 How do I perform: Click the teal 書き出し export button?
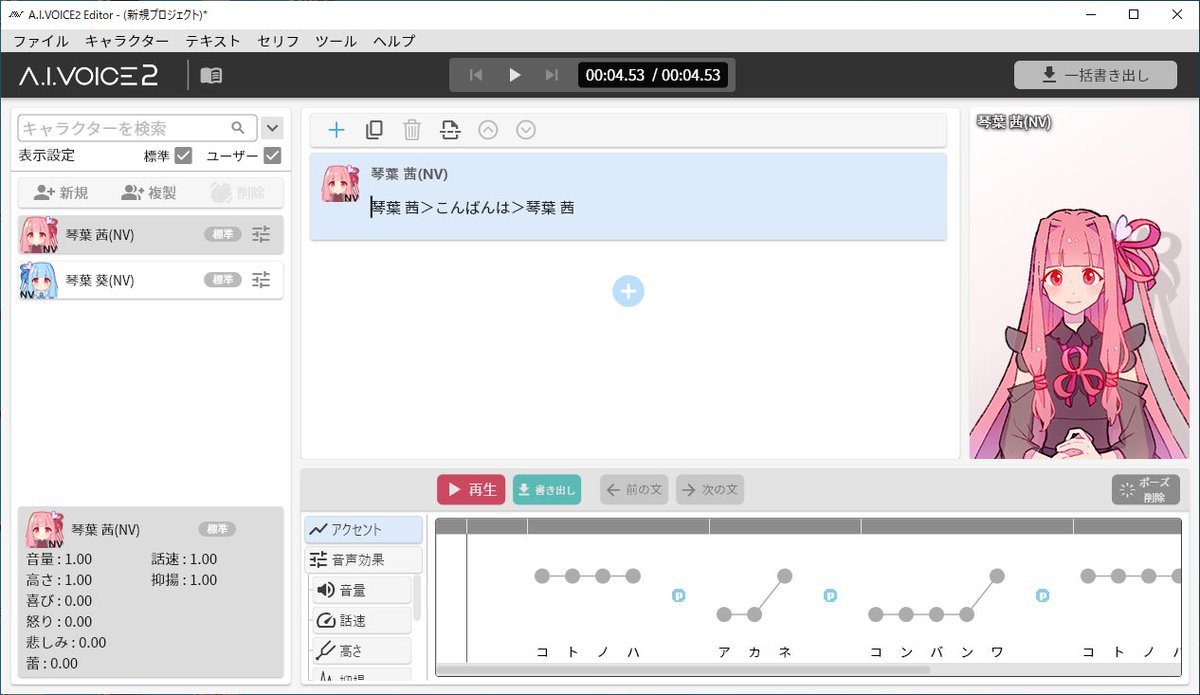(x=547, y=489)
